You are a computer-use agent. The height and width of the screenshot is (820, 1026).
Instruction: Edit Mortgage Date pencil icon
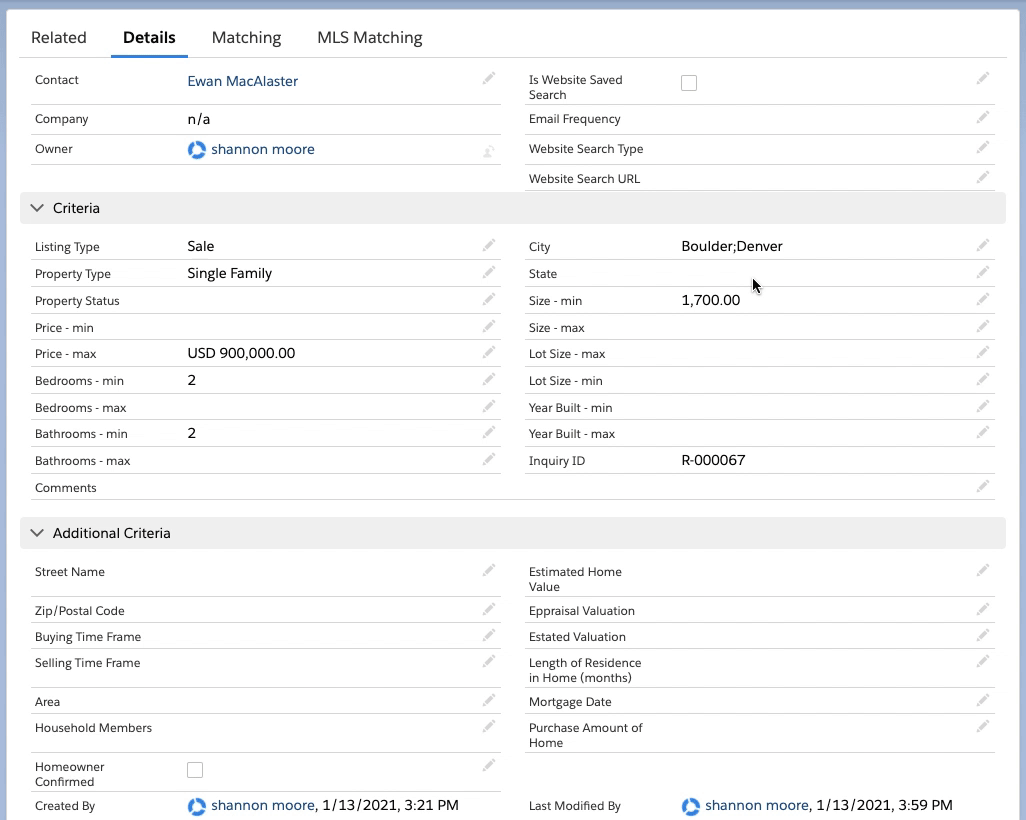click(983, 700)
